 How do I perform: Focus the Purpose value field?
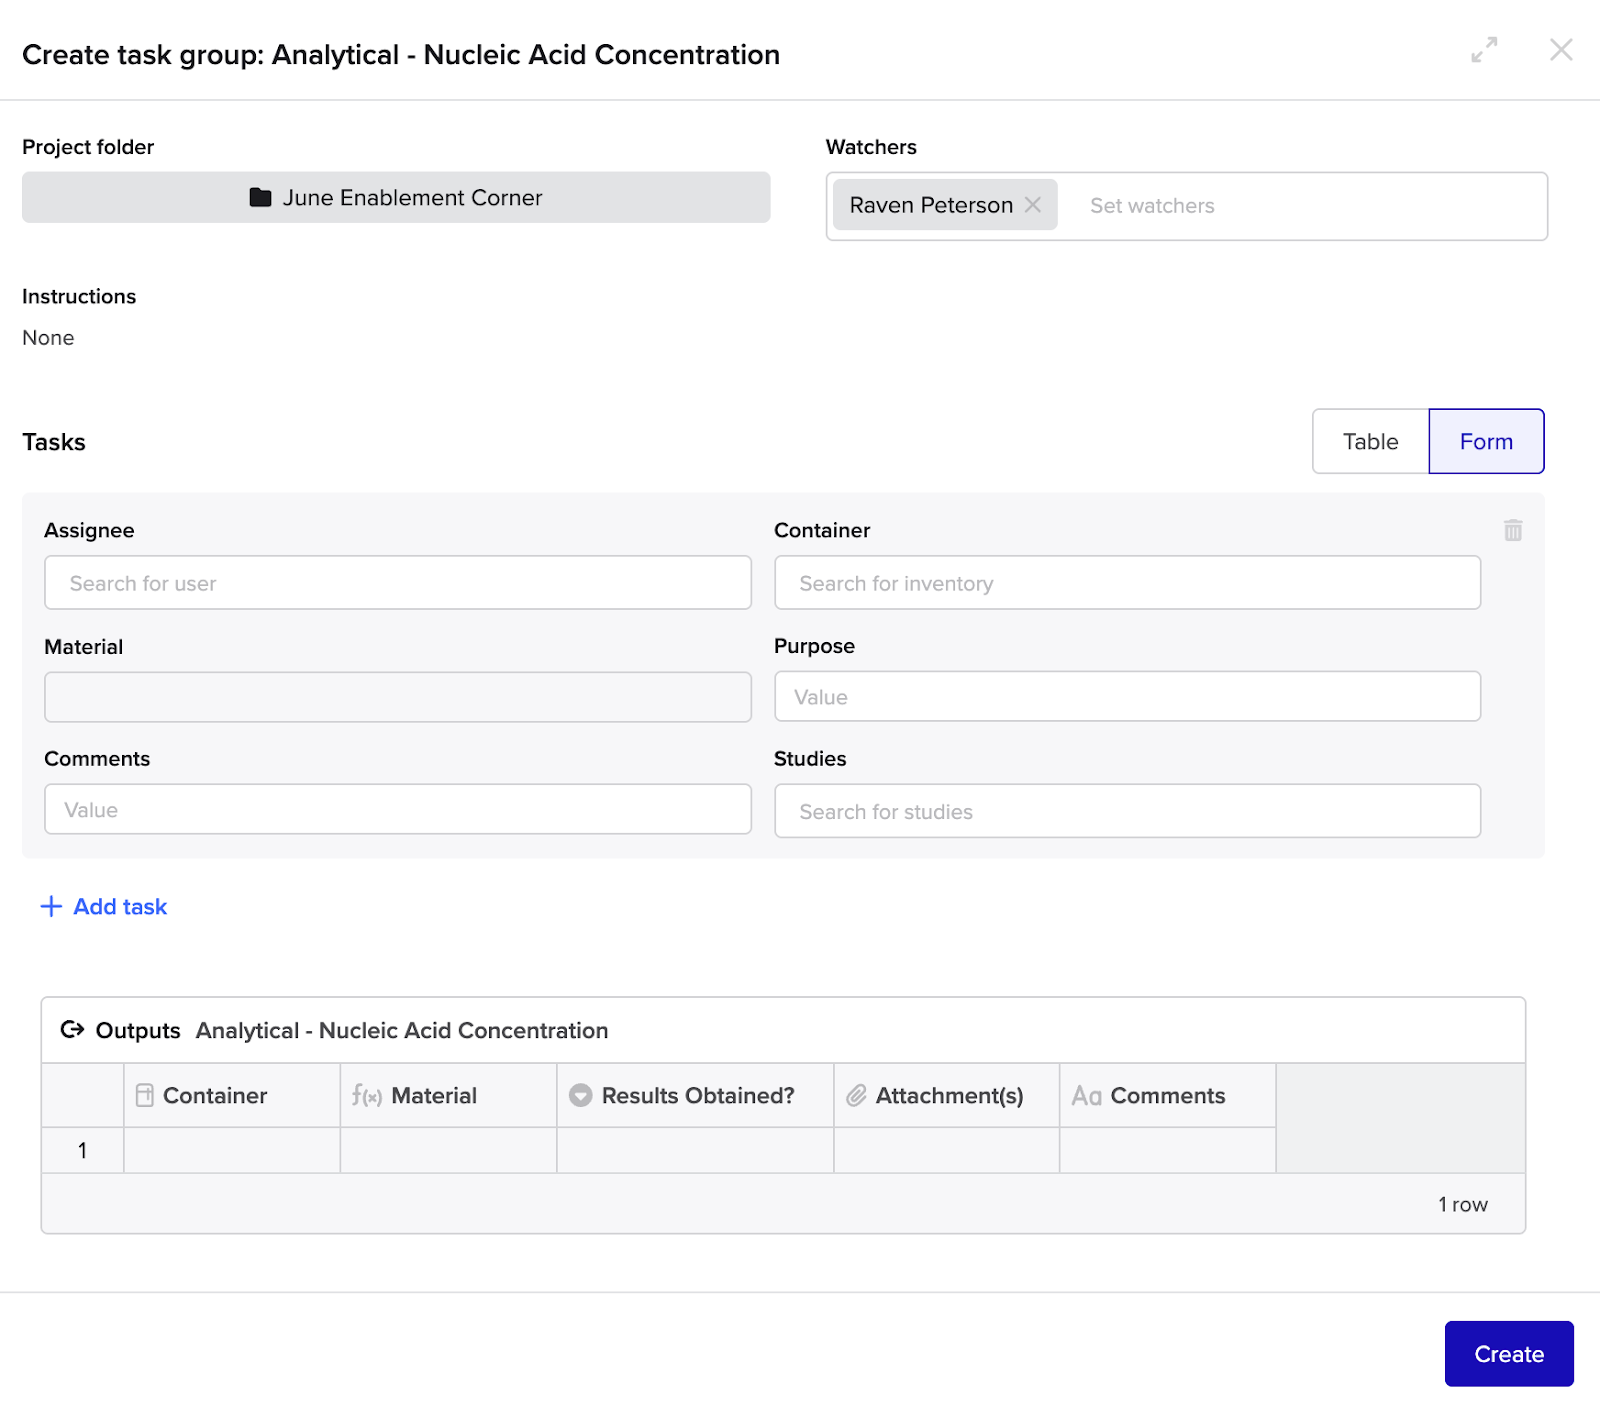click(1127, 696)
